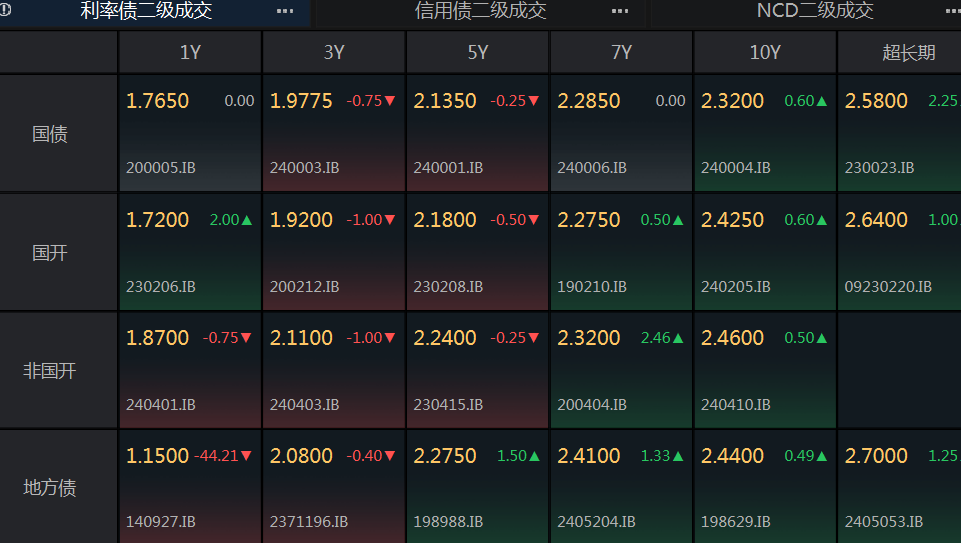Click the 1Y column header

191,52
